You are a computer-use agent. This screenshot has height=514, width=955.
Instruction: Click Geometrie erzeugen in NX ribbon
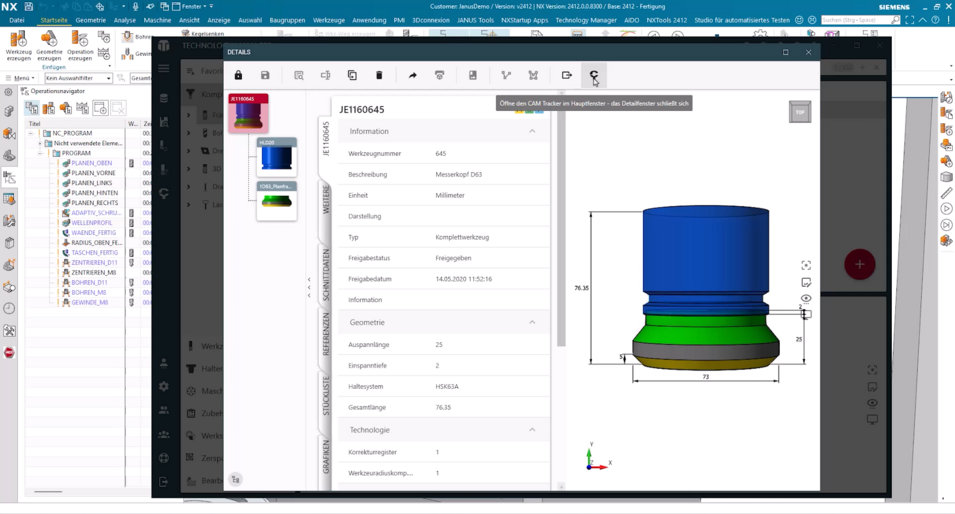49,46
